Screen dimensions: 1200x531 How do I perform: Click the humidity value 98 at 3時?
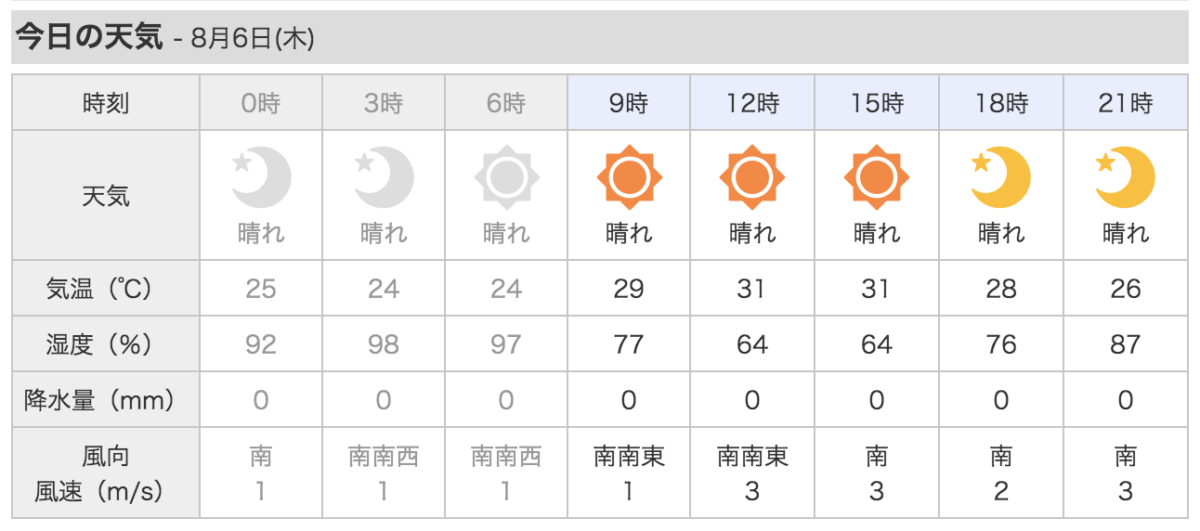[x=383, y=345]
